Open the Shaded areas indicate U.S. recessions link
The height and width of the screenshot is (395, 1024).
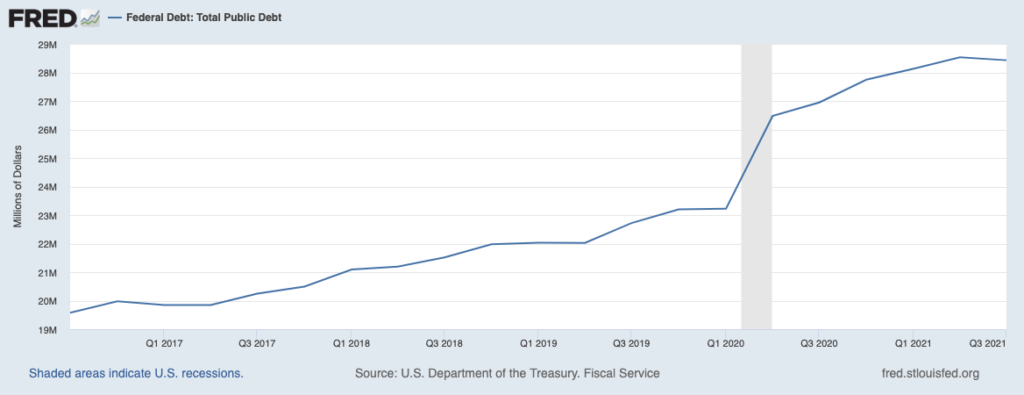(136, 374)
